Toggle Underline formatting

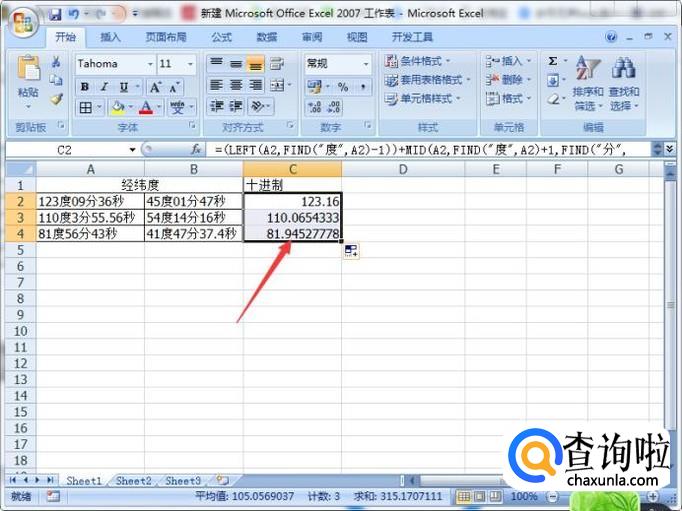pyautogui.click(x=123, y=87)
